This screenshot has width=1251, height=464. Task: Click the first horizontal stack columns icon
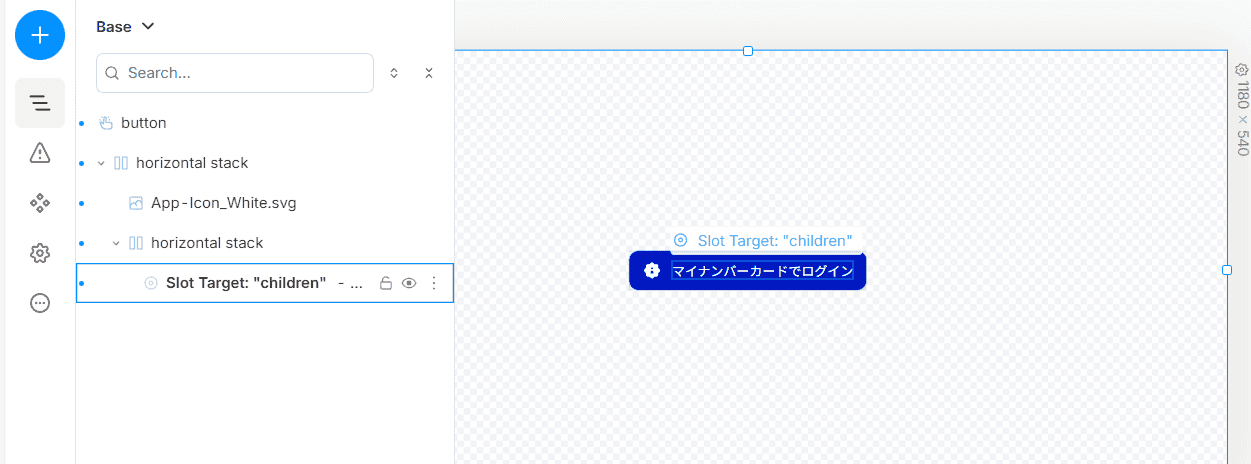[x=121, y=163]
